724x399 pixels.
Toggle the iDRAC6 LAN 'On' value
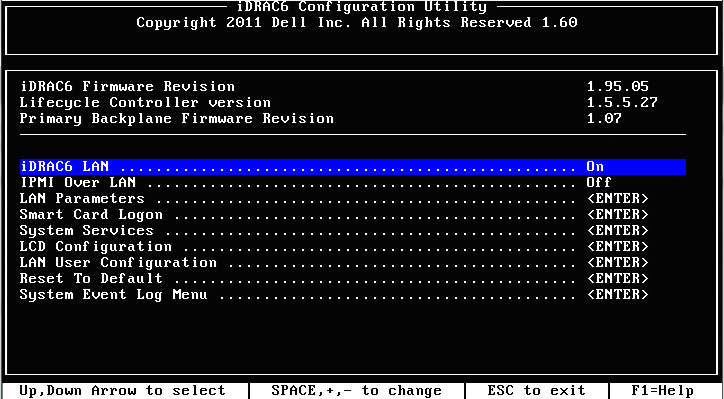click(x=595, y=167)
